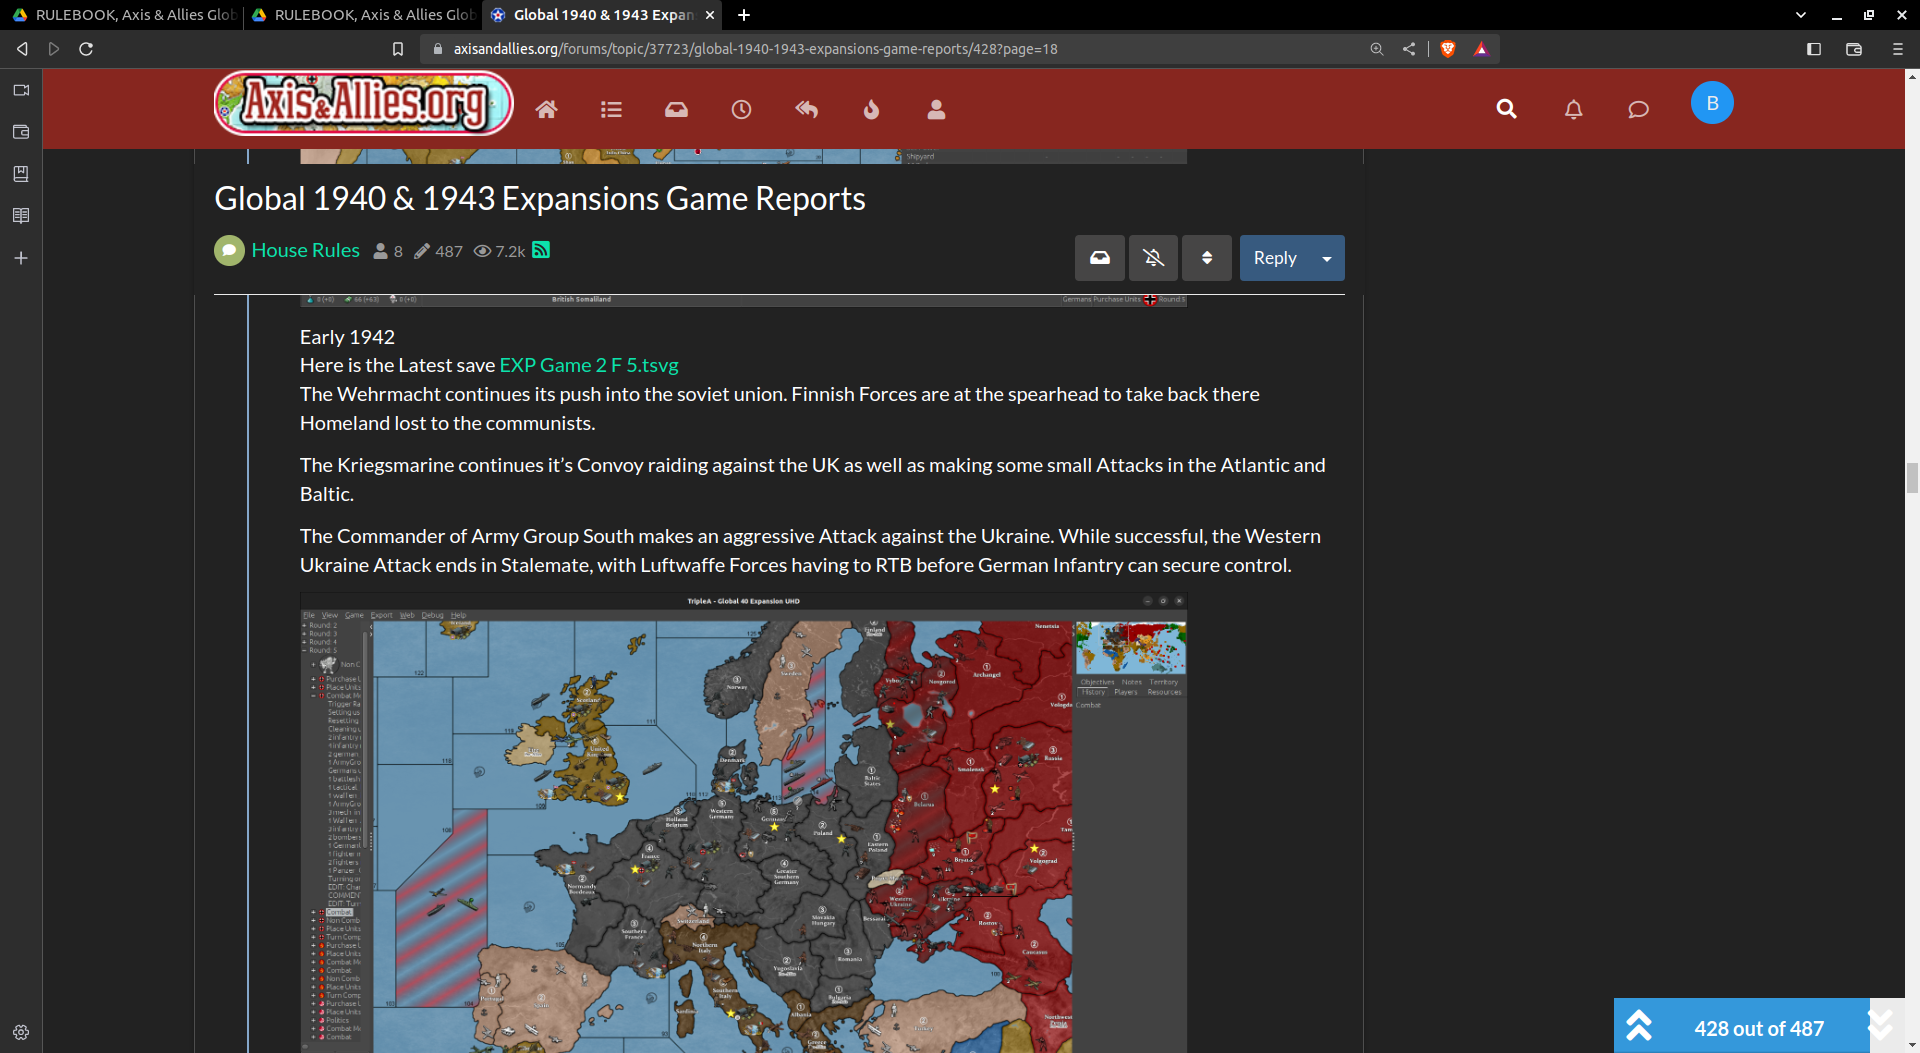Viewport: 1920px width, 1053px height.
Task: Open Brave Wallet icon in toolbar
Action: 1854,49
